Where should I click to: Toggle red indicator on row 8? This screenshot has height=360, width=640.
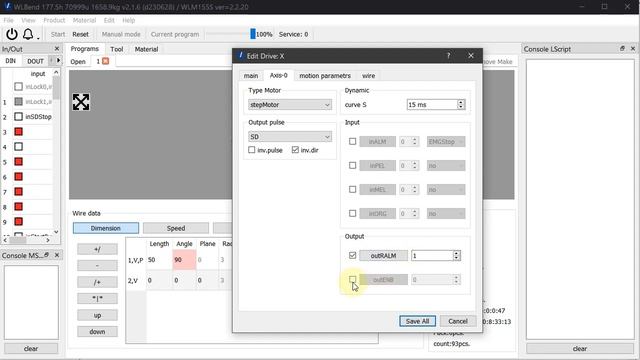point(18,207)
